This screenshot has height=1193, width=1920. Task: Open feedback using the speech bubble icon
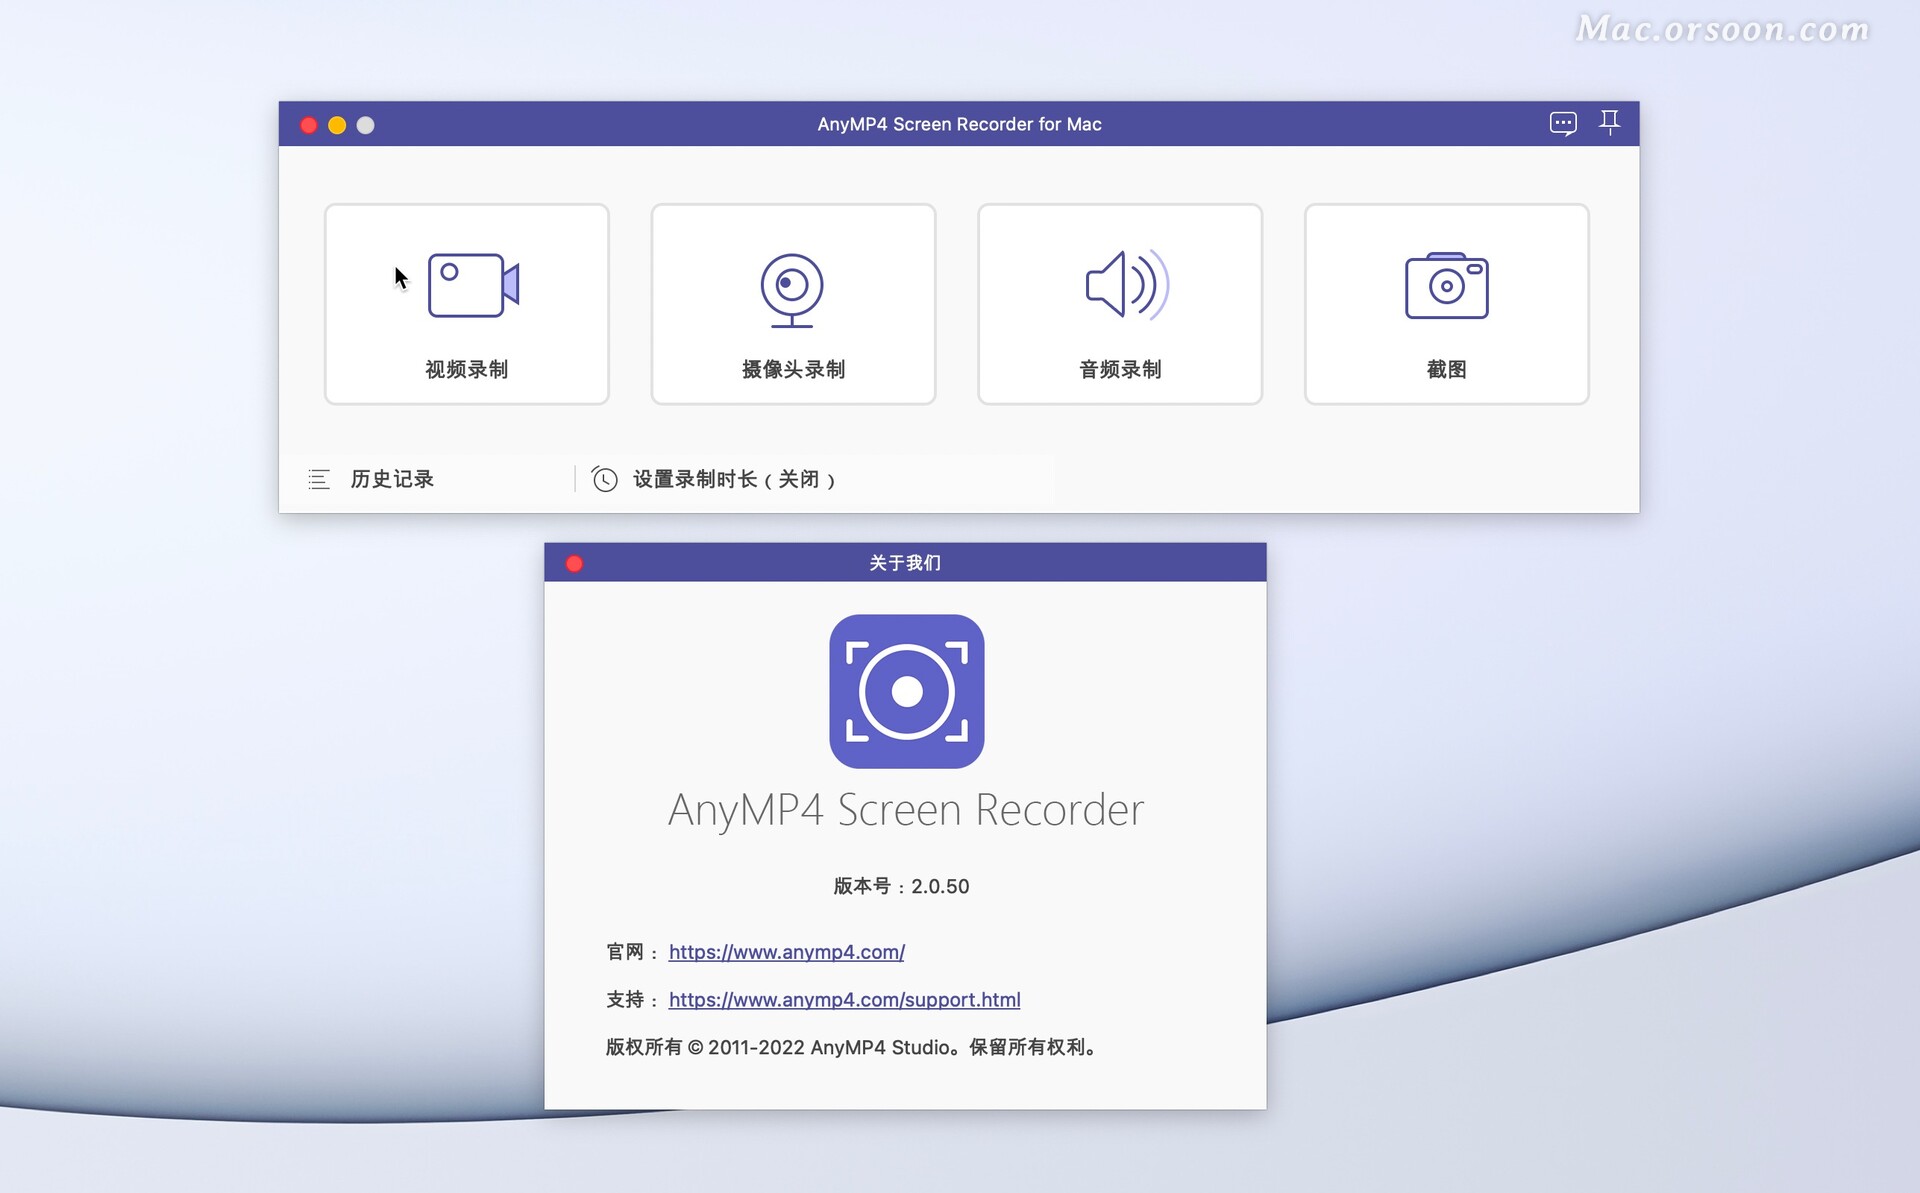(1563, 123)
